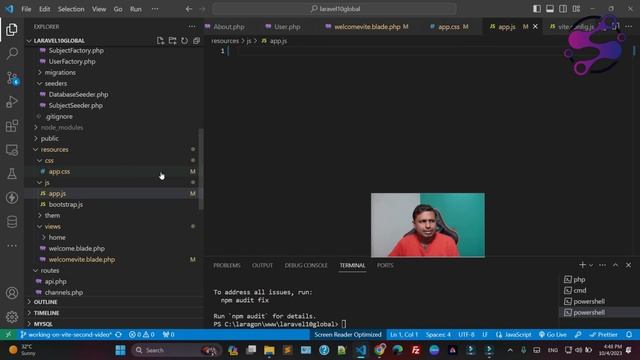This screenshot has height=360, width=640.
Task: Open the Accounts menu icon
Action: tap(12, 293)
